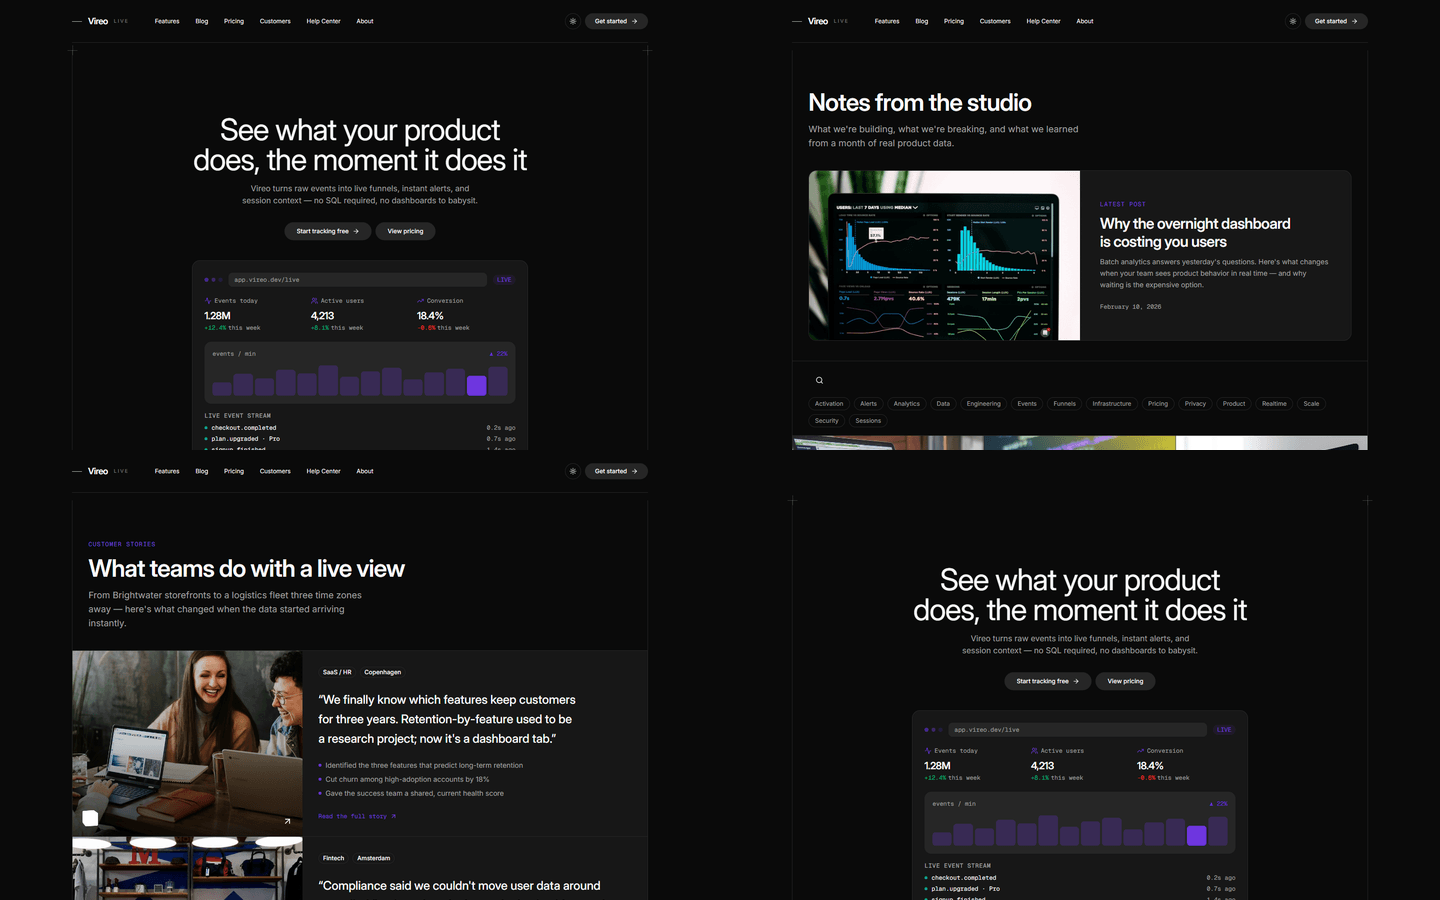This screenshot has height=900, width=1440.
Task: Click the Fintech story tag
Action: click(x=334, y=858)
